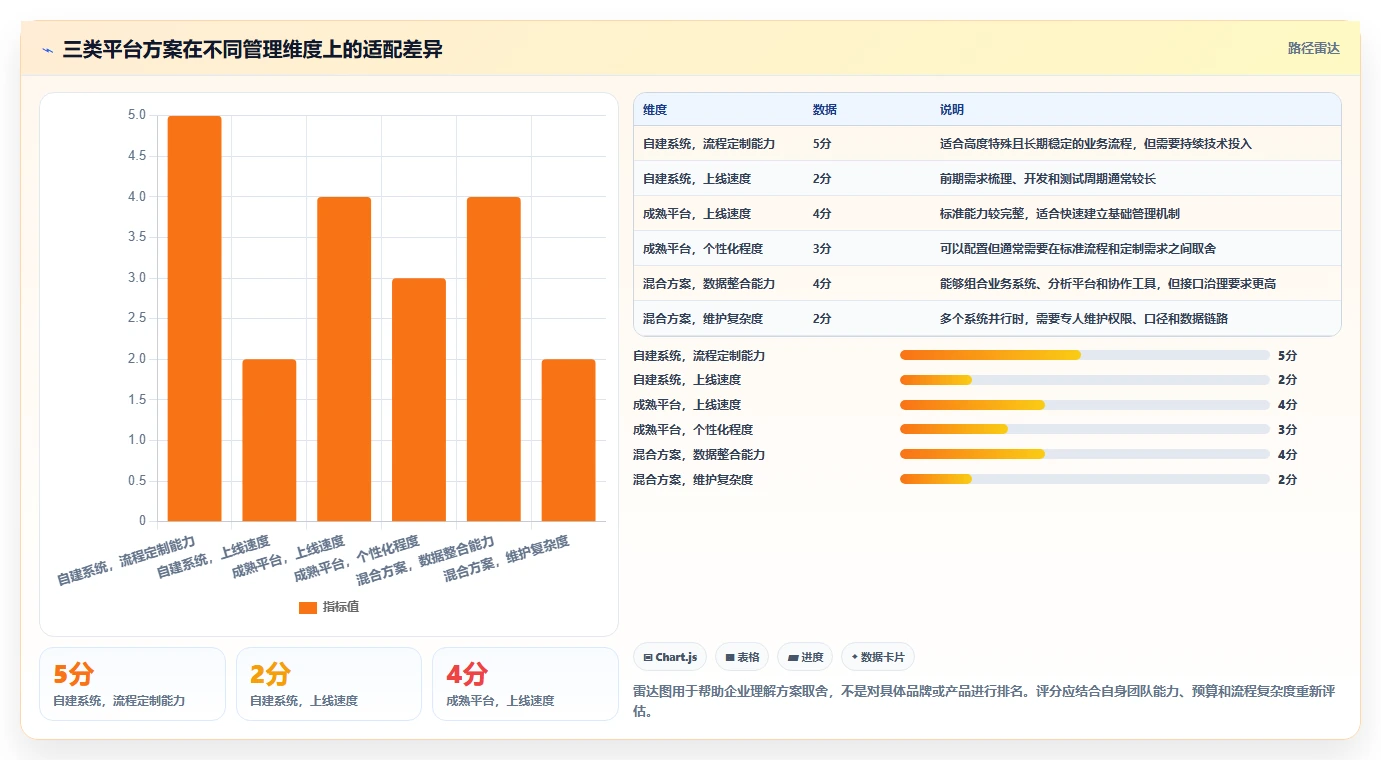Click the 数据 column header
Image resolution: width=1381 pixels, height=760 pixels.
[825, 110]
